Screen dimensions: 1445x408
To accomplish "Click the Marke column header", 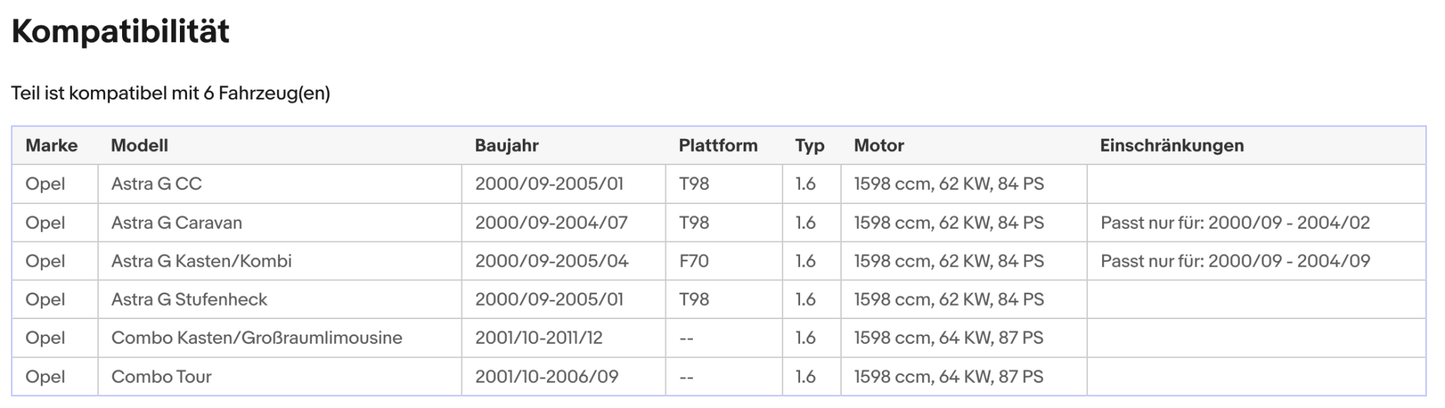I will coord(51,146).
